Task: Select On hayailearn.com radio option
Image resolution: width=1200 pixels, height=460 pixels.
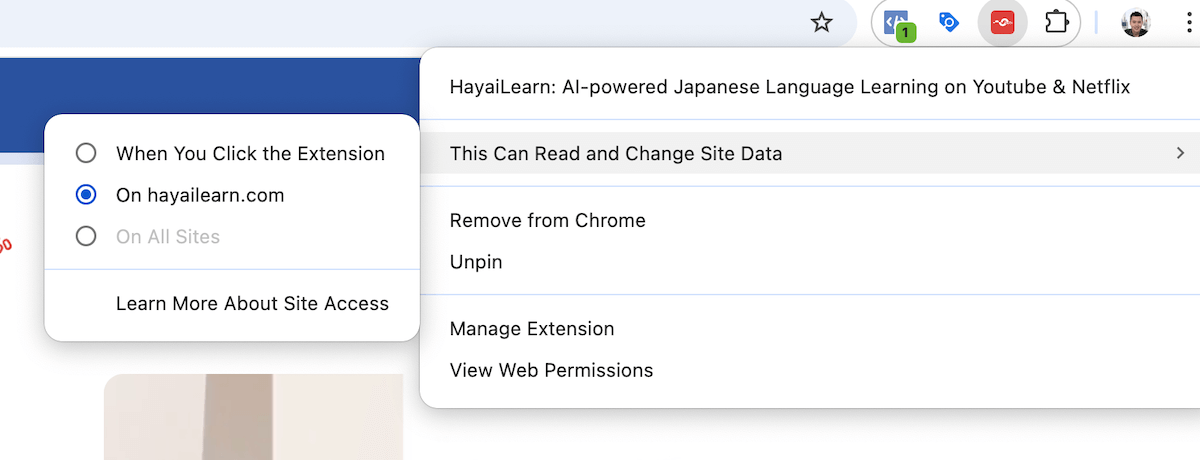Action: pyautogui.click(x=86, y=195)
